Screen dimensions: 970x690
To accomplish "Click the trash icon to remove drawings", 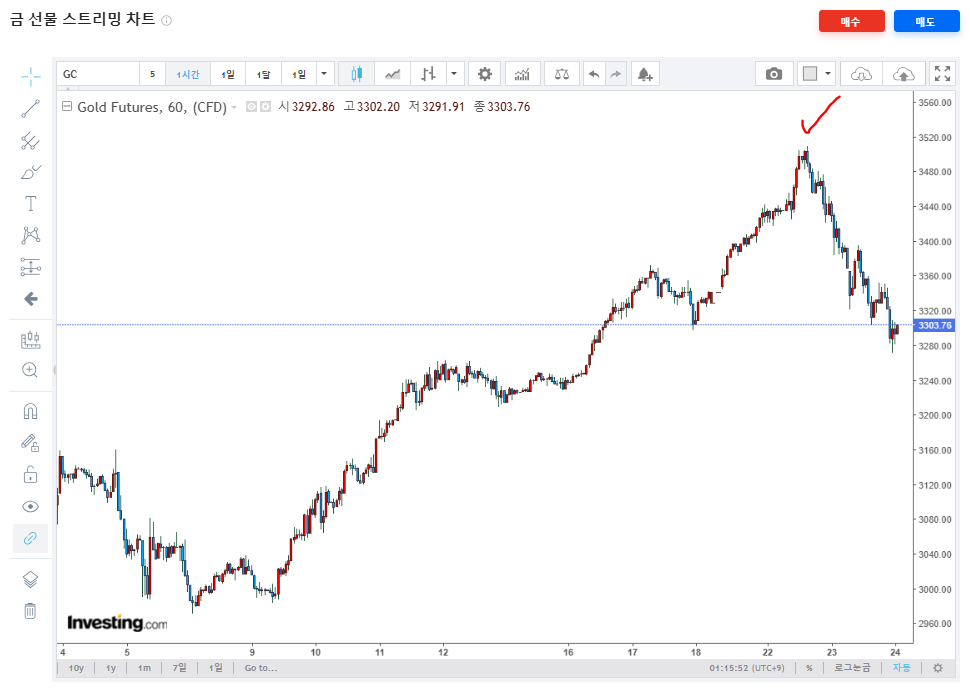I will pyautogui.click(x=30, y=610).
